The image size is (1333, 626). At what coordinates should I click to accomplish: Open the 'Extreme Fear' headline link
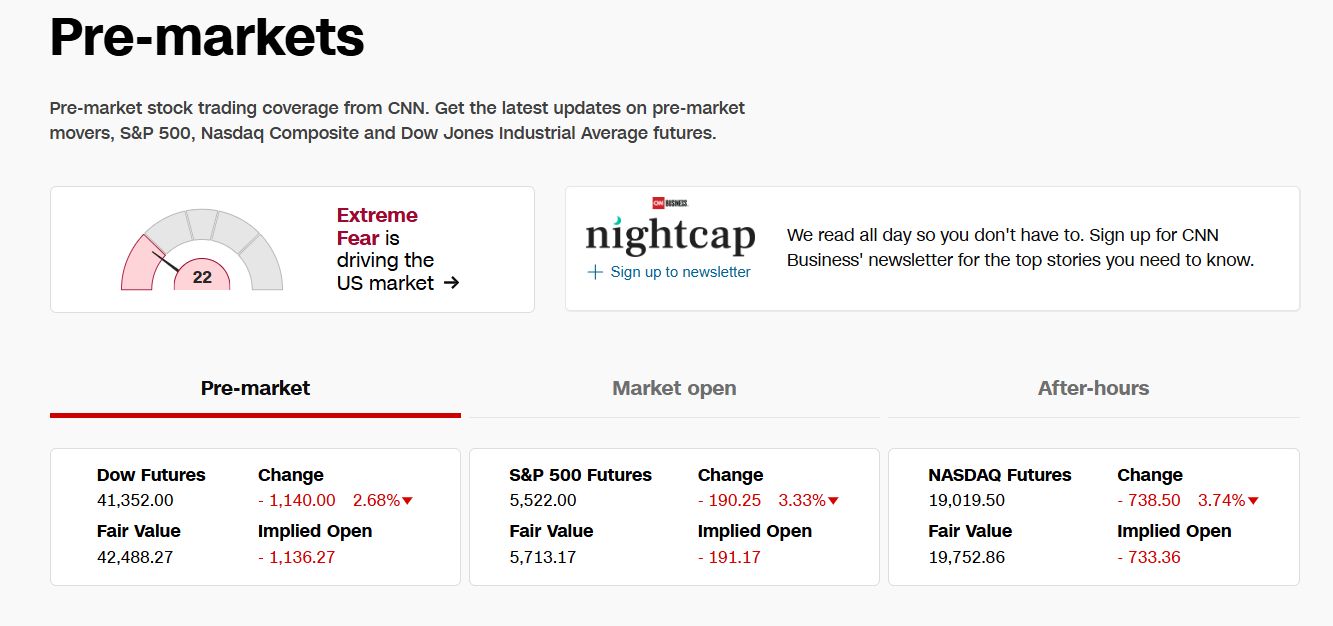tap(377, 226)
